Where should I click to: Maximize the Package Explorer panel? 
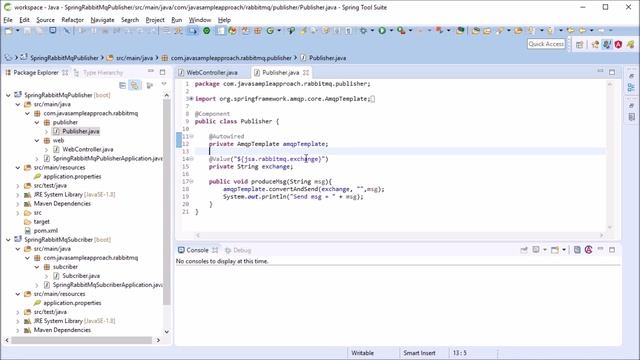[x=162, y=72]
